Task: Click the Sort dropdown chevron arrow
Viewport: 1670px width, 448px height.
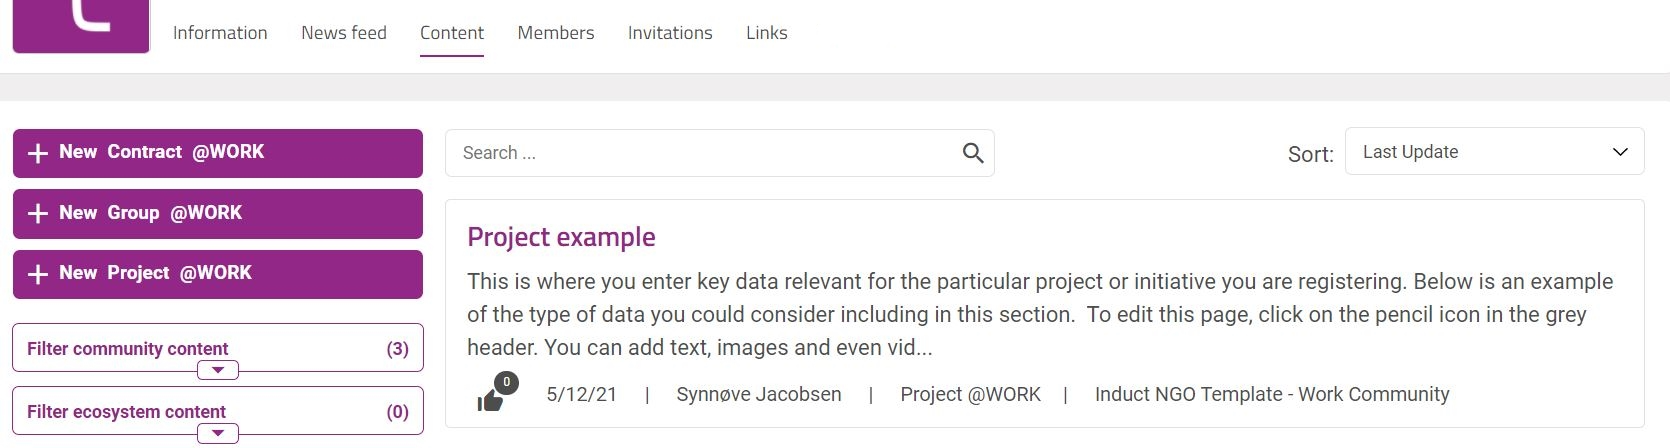Action: coord(1620,152)
